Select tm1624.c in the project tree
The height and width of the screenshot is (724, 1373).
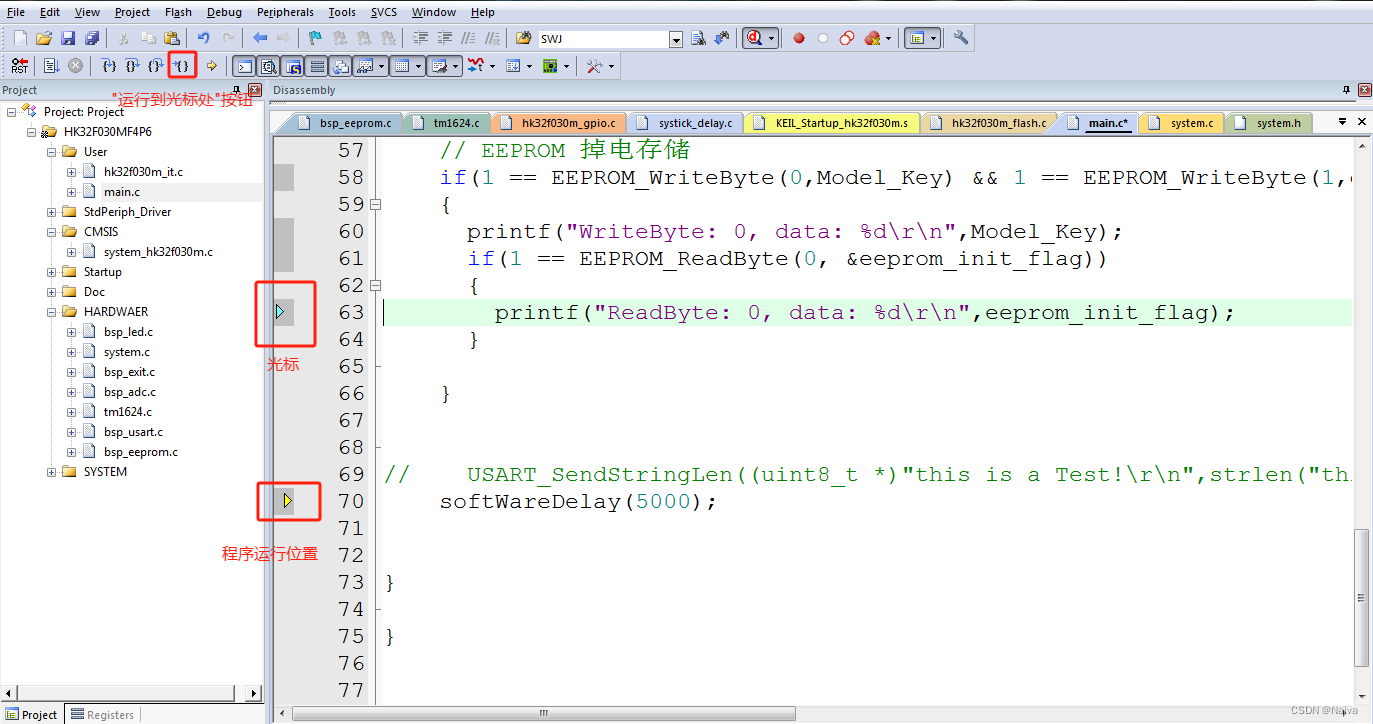(x=127, y=412)
